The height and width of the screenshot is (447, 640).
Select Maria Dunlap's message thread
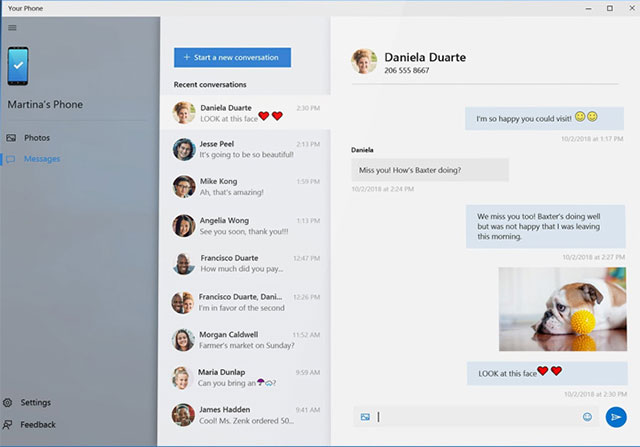coord(245,378)
